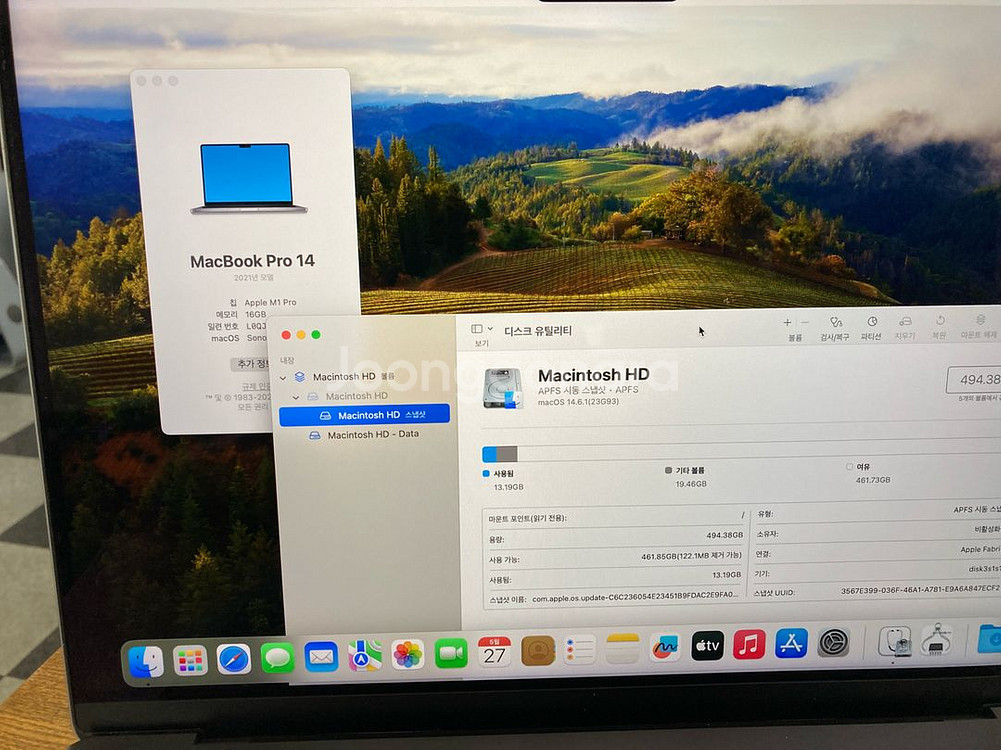Viewport: 1001px width, 750px height.
Task: Click the 칩 Apple M1 Pro line
Action: [x=263, y=303]
